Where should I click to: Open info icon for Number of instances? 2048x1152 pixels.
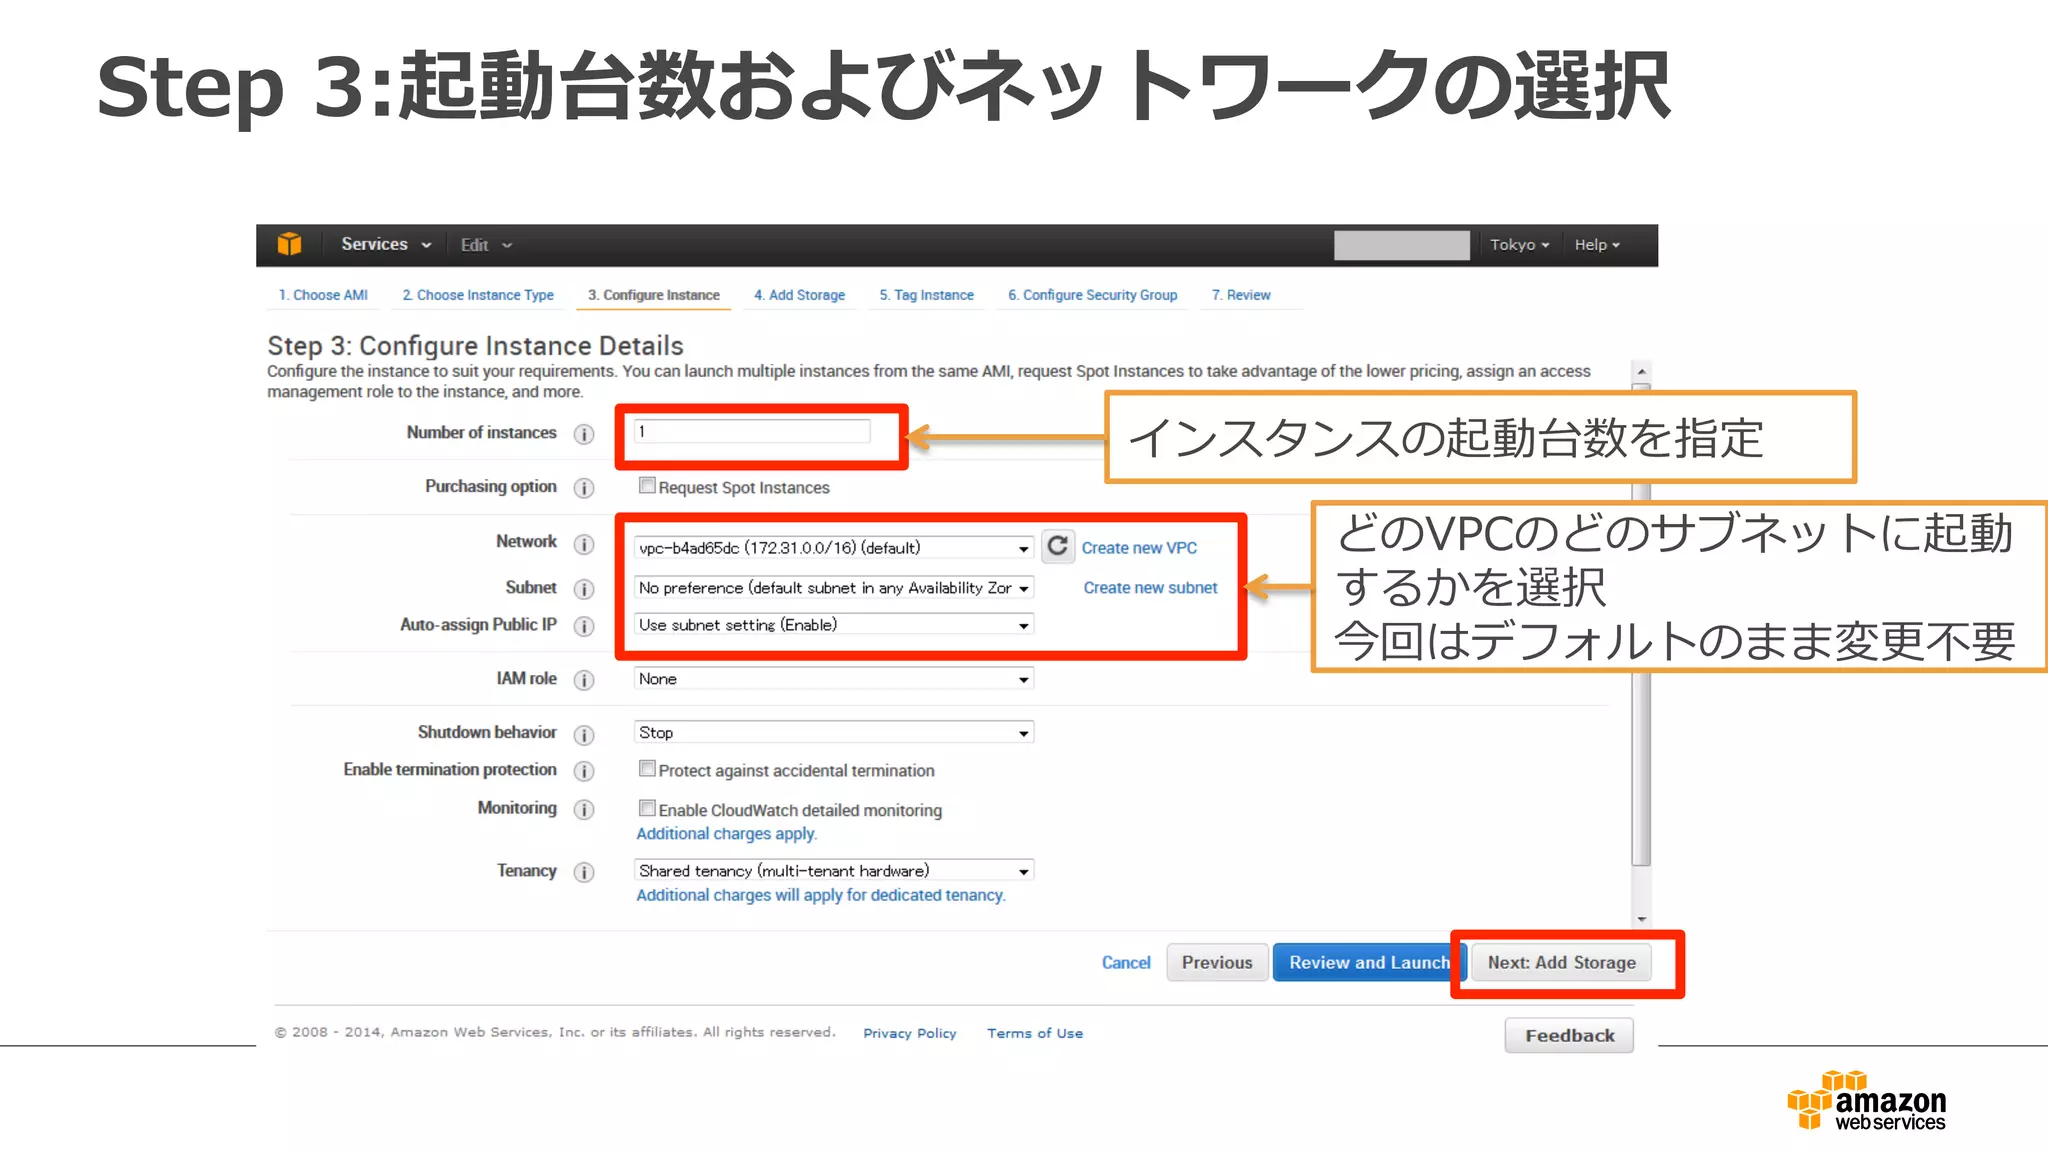point(584,434)
